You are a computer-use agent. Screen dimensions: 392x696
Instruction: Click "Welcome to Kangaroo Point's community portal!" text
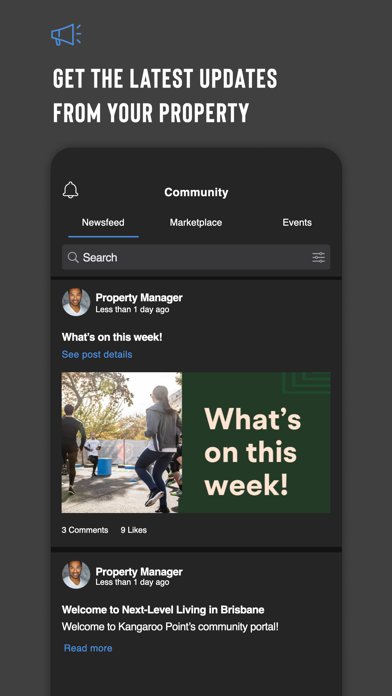click(170, 627)
